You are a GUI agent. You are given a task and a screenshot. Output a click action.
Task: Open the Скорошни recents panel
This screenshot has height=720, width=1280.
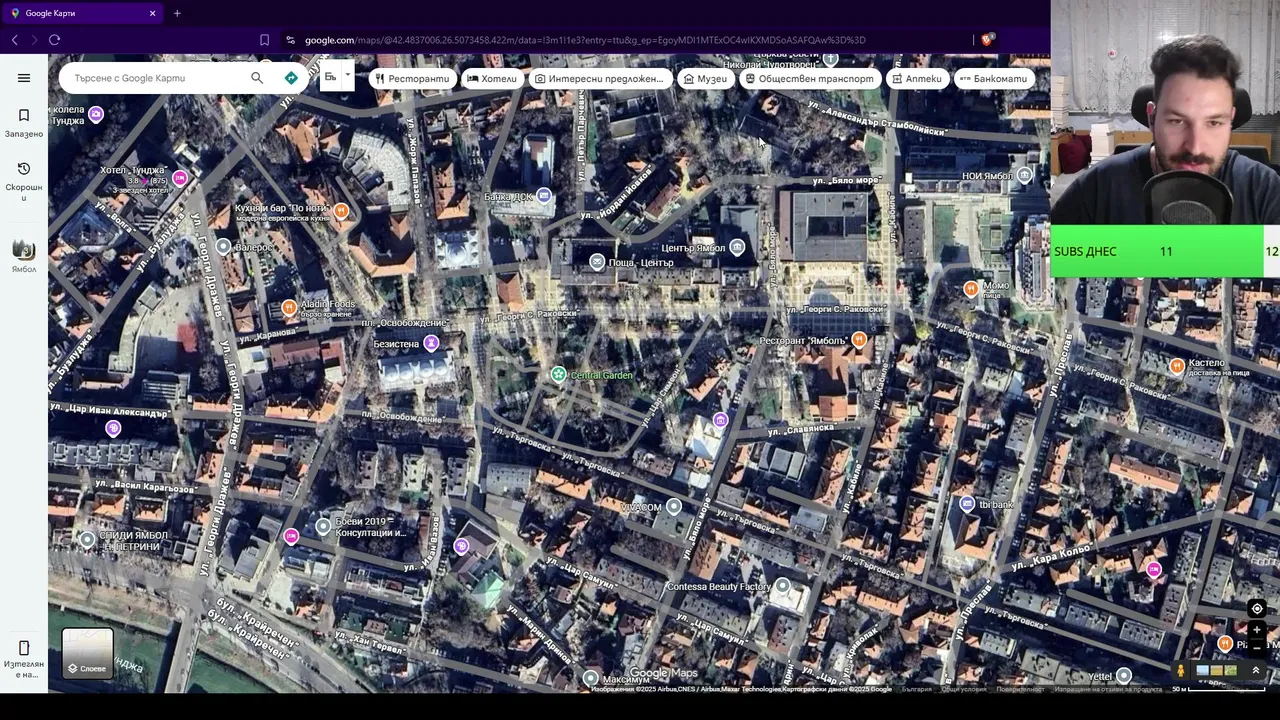click(24, 181)
